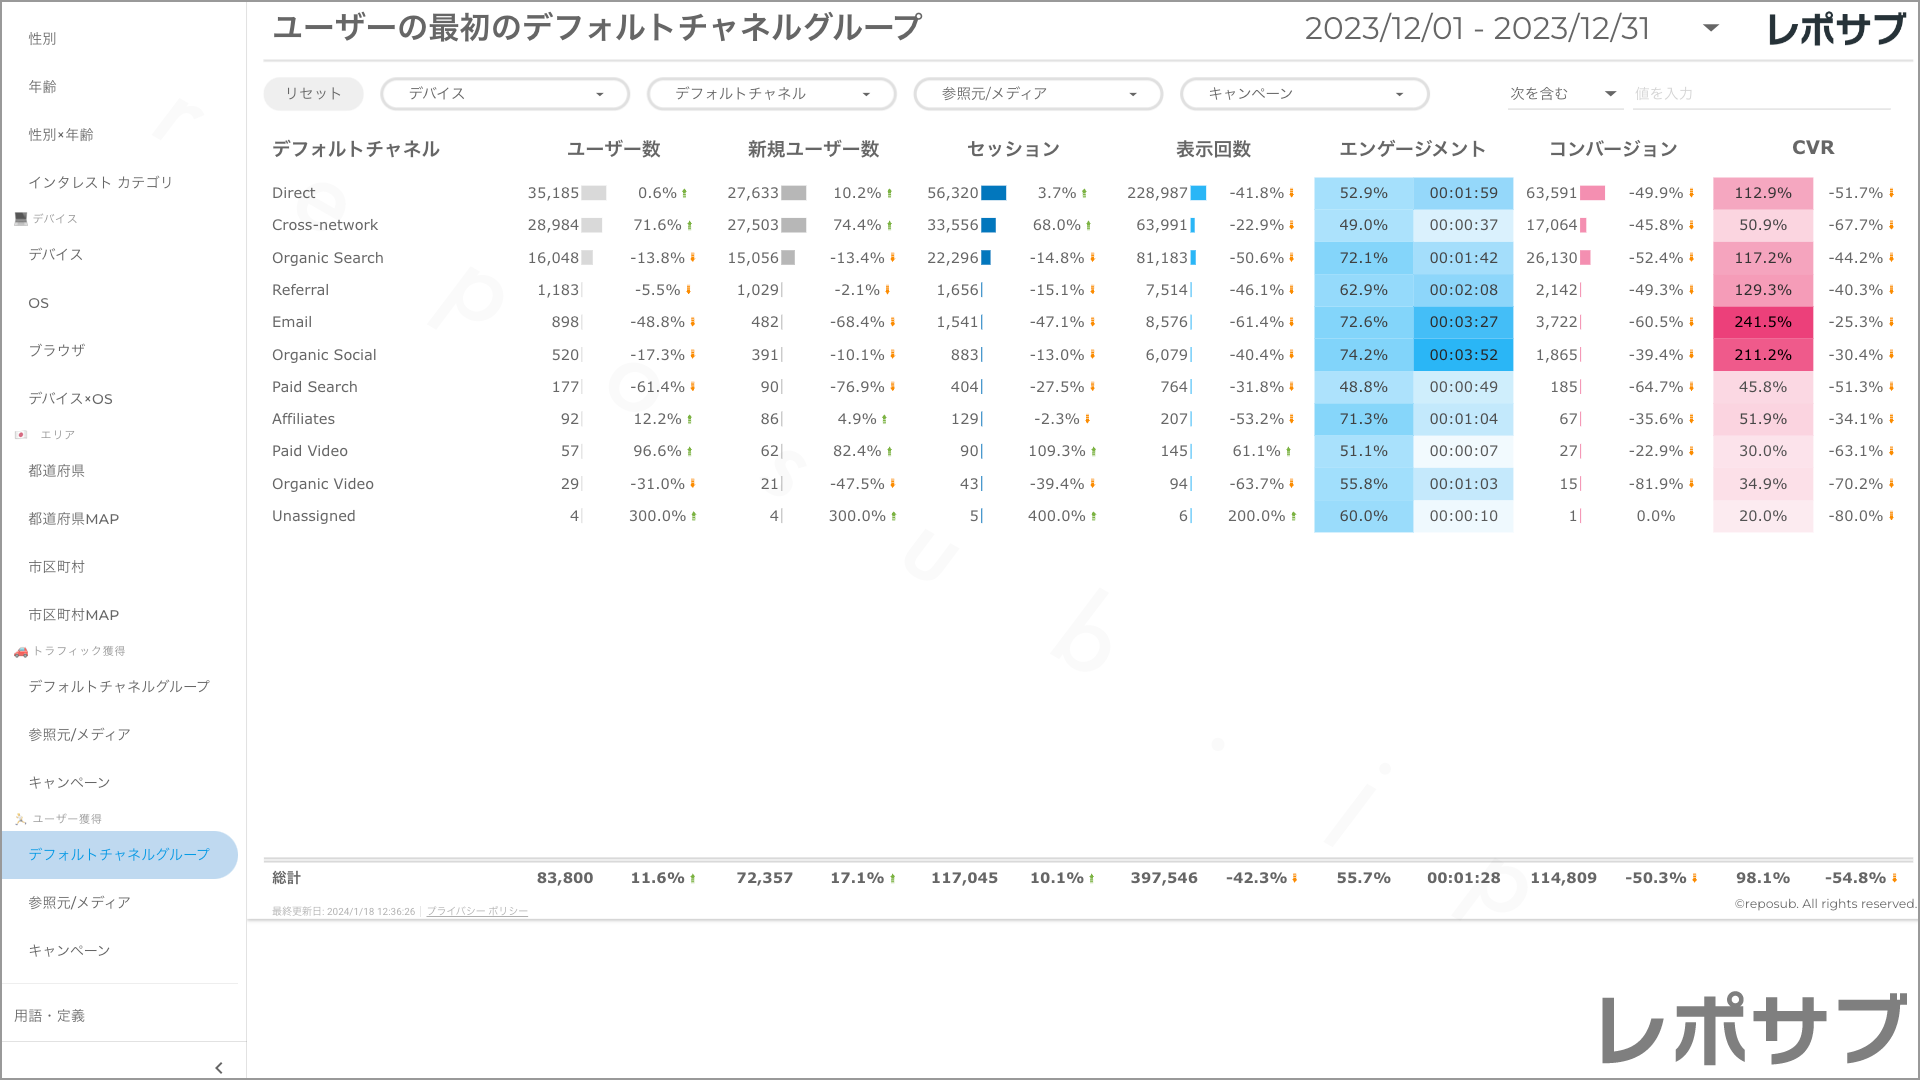Click the レポサブ logo at top right

[1835, 29]
